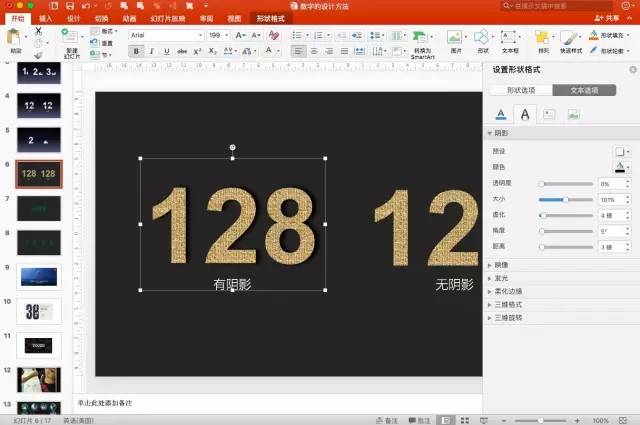
Task: Select the Text Effects pane icon
Action: point(525,114)
